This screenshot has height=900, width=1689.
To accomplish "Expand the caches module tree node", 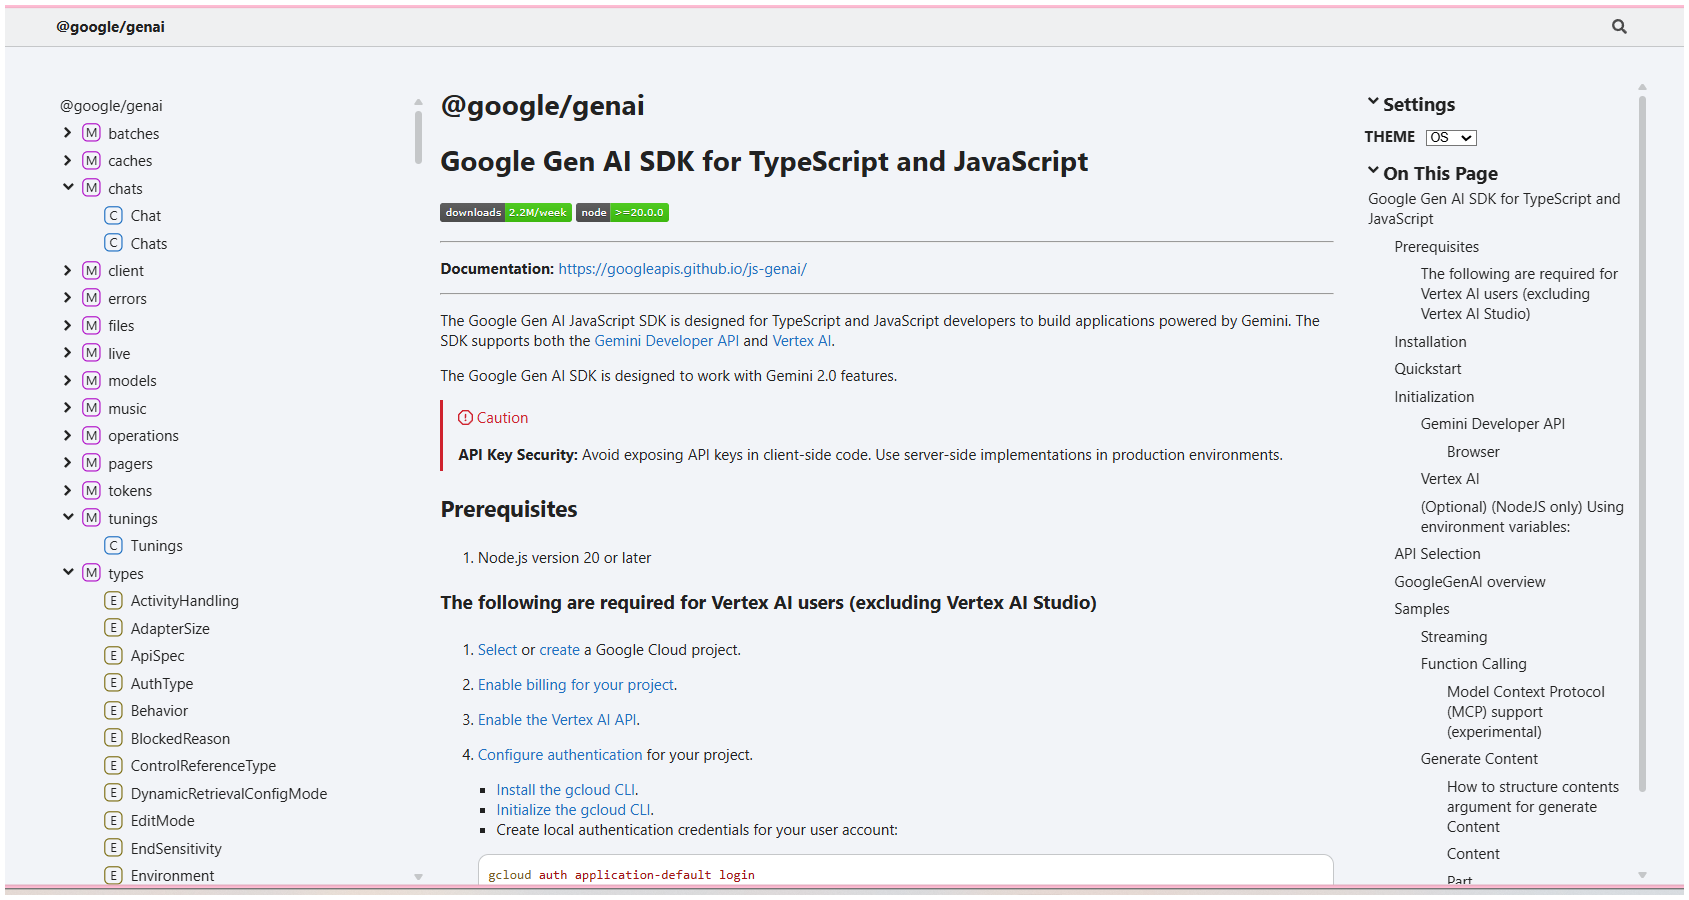I will [x=68, y=160].
